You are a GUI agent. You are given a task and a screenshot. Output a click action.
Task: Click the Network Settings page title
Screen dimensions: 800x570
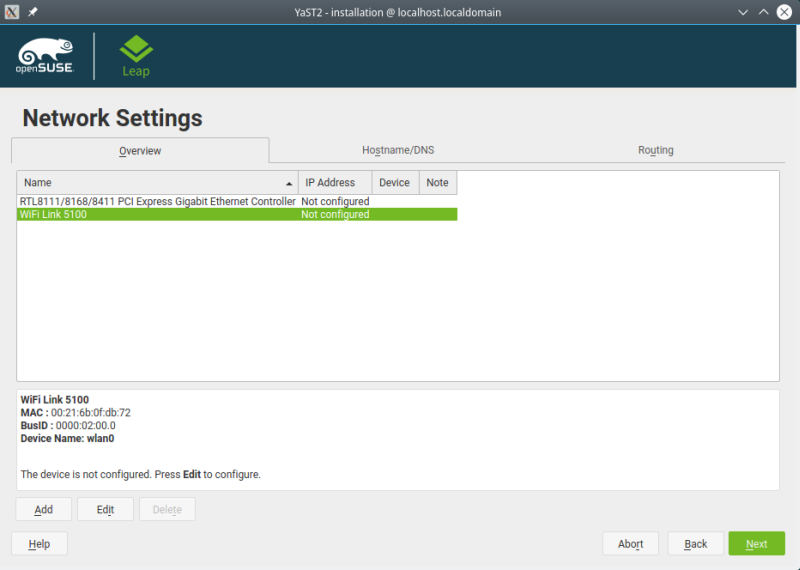coord(112,118)
